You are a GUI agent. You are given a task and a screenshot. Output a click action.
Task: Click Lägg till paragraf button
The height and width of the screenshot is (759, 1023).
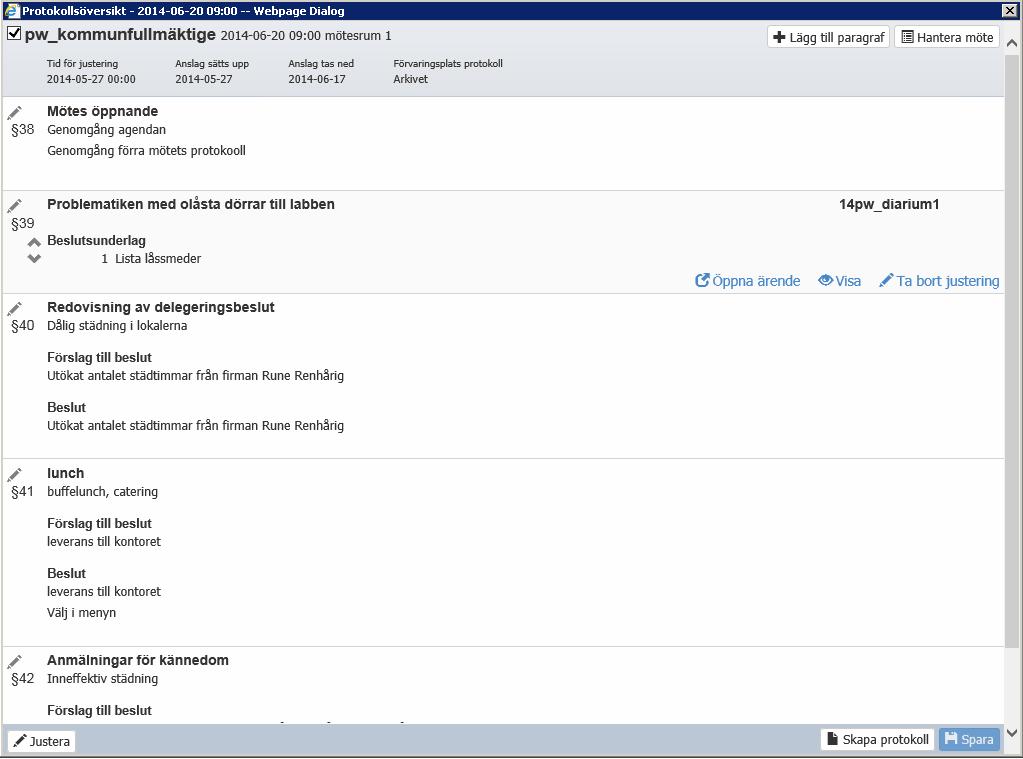[x=829, y=37]
